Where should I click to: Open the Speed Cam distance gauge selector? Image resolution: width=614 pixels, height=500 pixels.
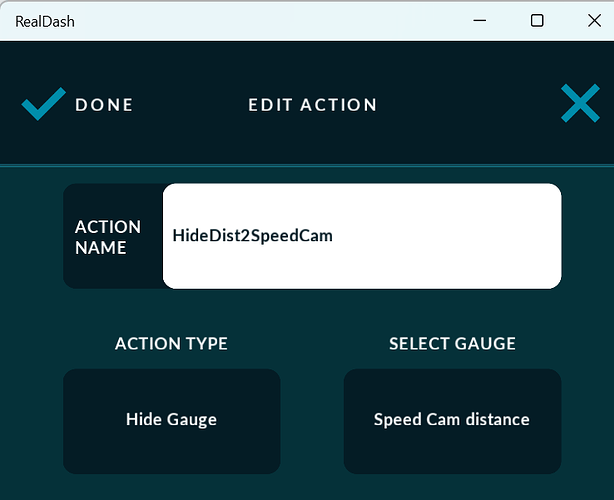[x=452, y=421]
